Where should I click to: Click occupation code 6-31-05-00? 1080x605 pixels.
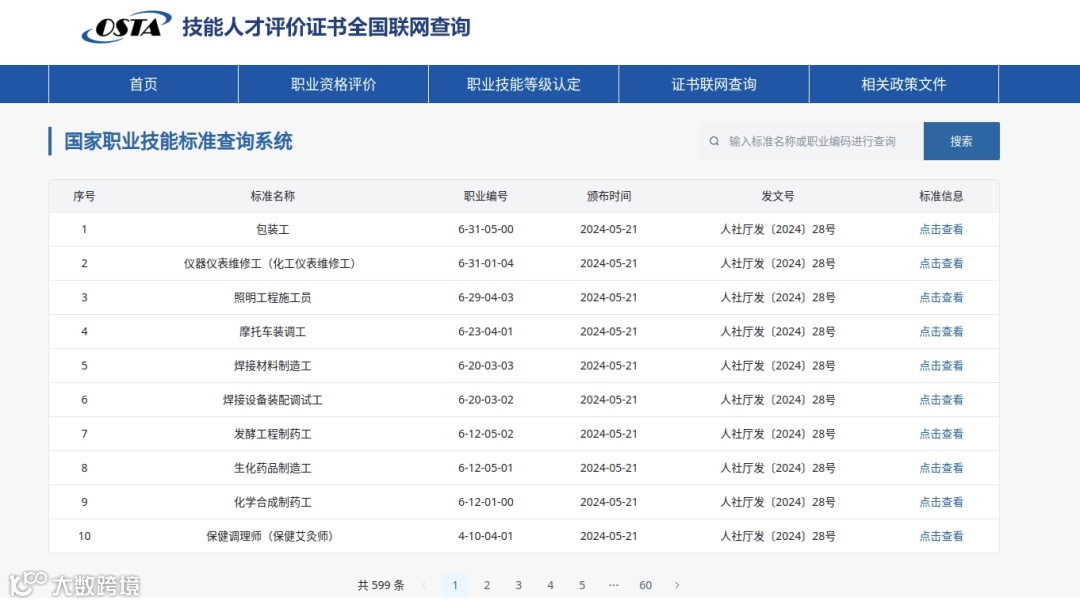tap(486, 229)
